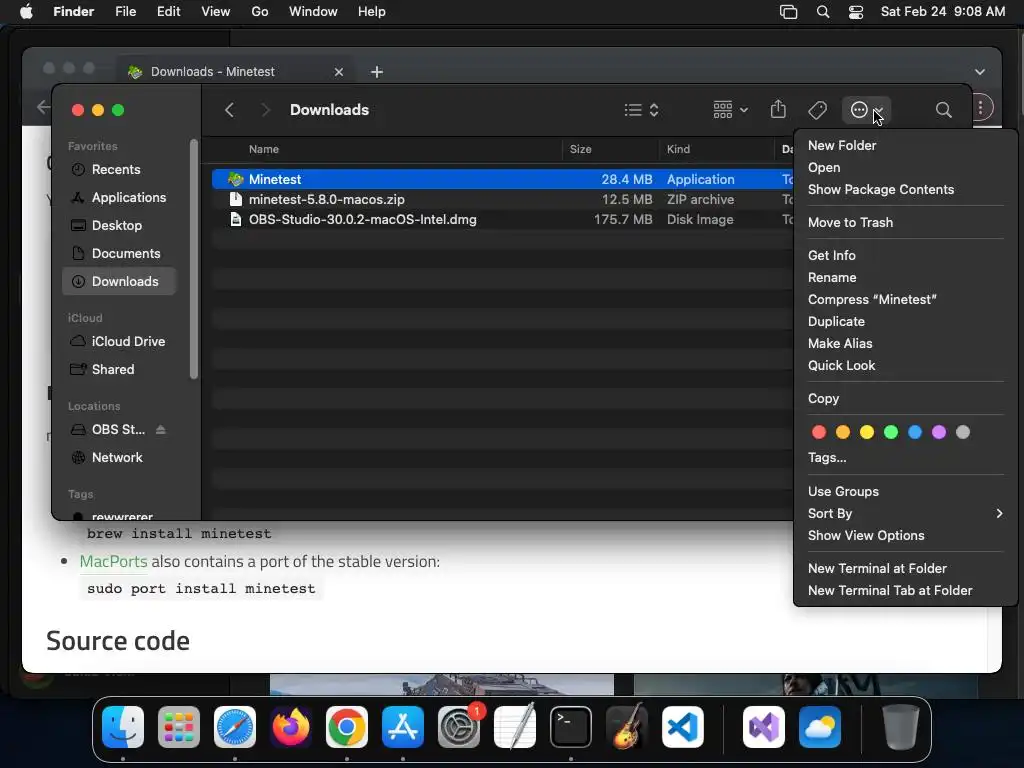Choose Show View Options
The image size is (1024, 768).
905,536
